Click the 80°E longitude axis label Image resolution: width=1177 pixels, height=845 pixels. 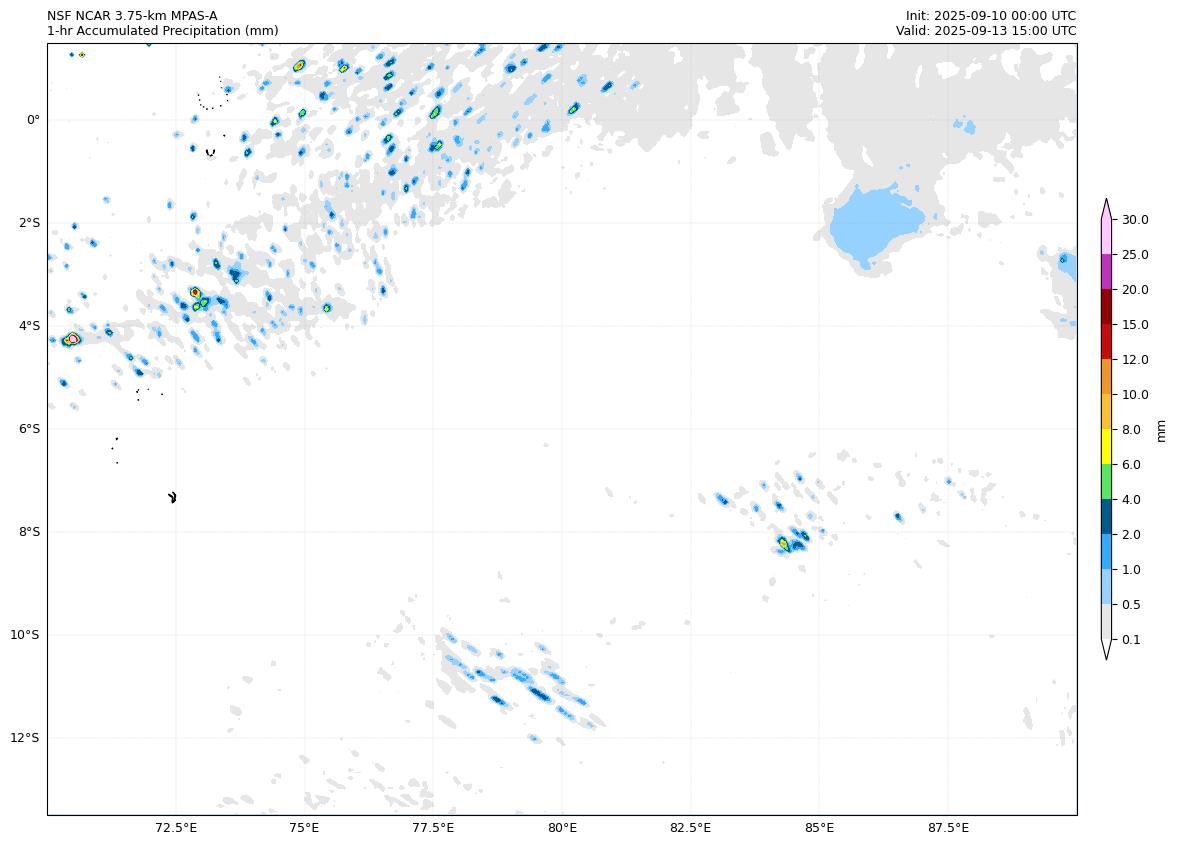(562, 828)
